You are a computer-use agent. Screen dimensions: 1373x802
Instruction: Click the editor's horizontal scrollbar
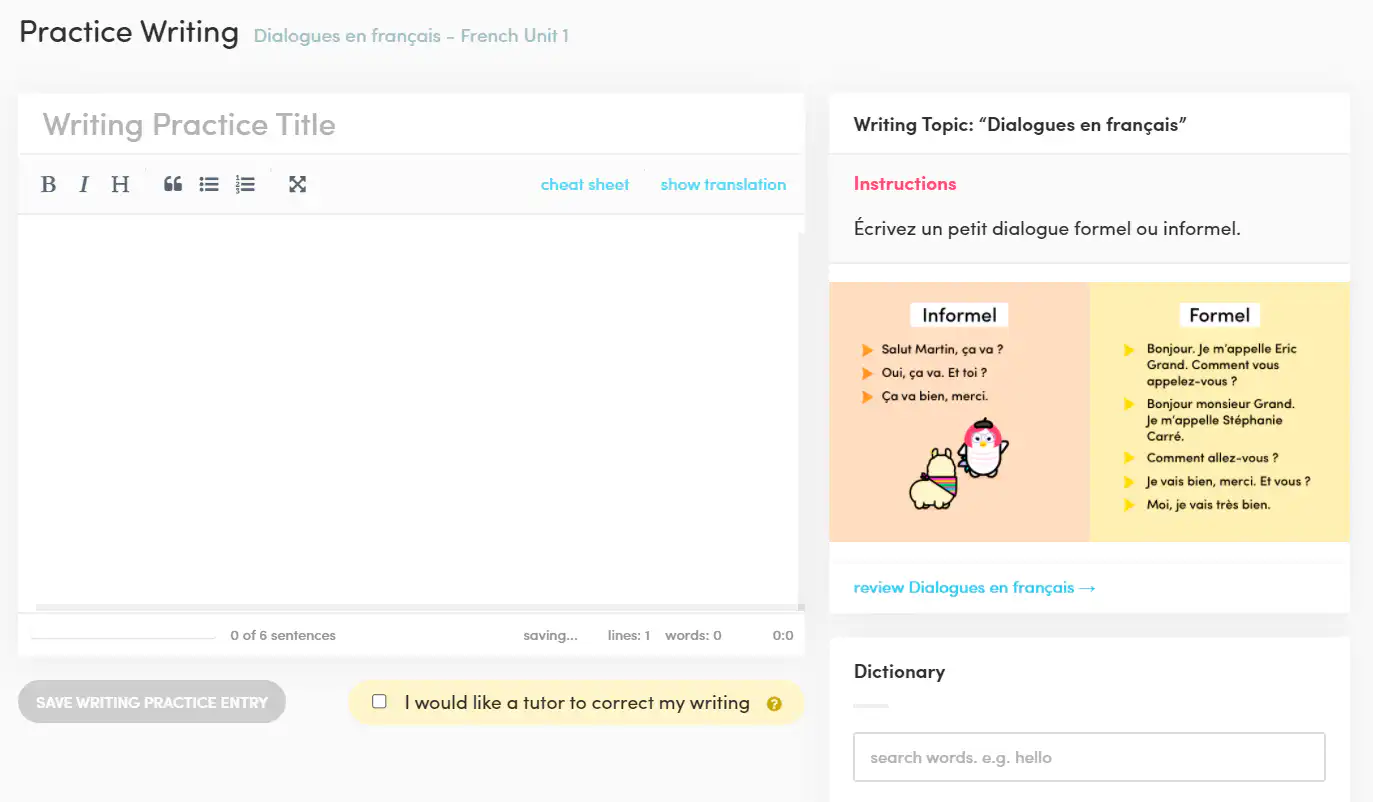click(x=420, y=607)
